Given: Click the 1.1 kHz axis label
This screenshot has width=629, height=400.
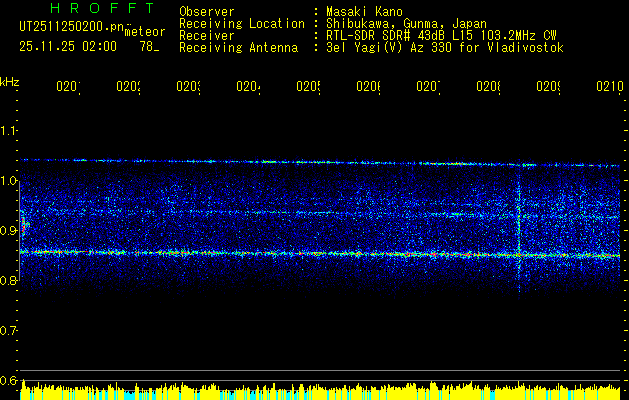Looking at the screenshot, I should coord(8,131).
